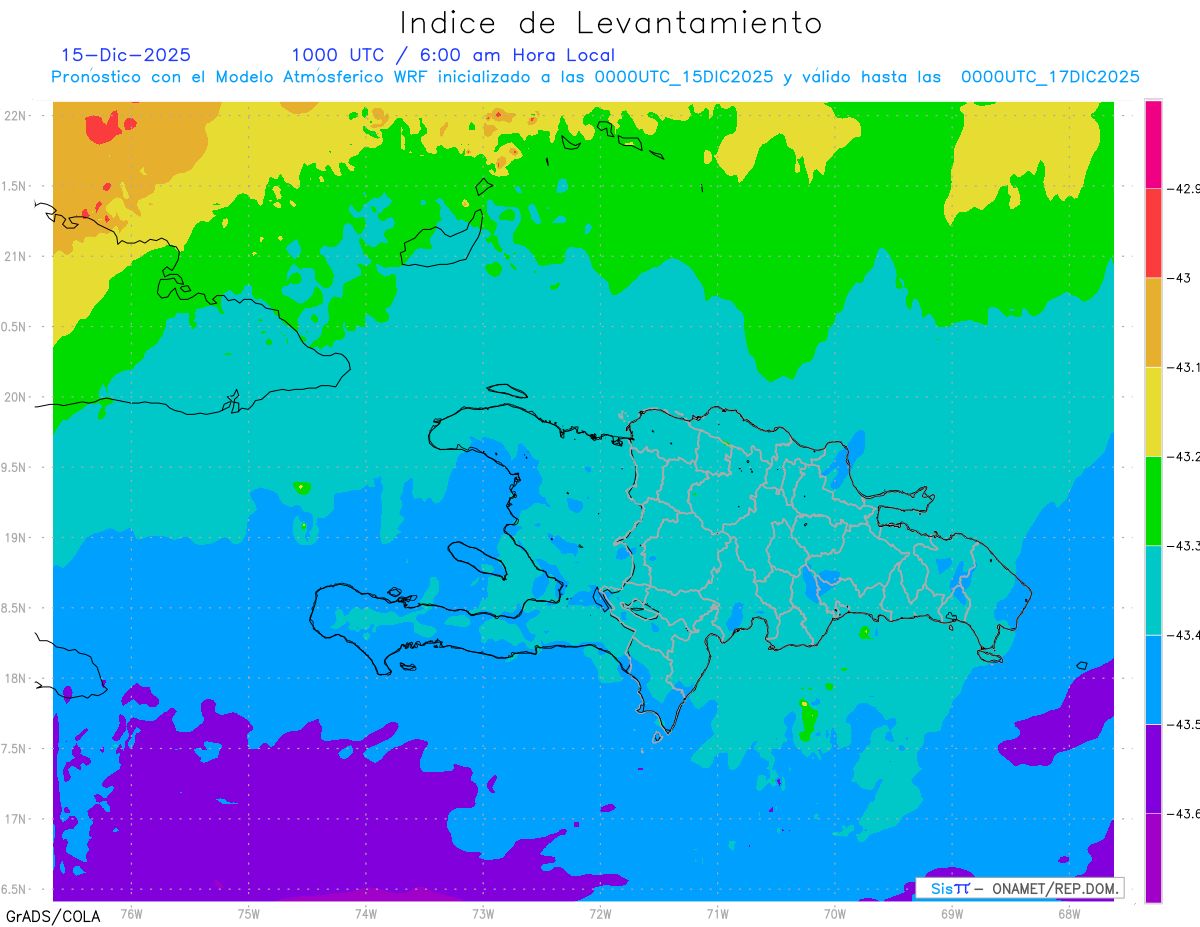Click the legend value "-43.4"

[1184, 635]
